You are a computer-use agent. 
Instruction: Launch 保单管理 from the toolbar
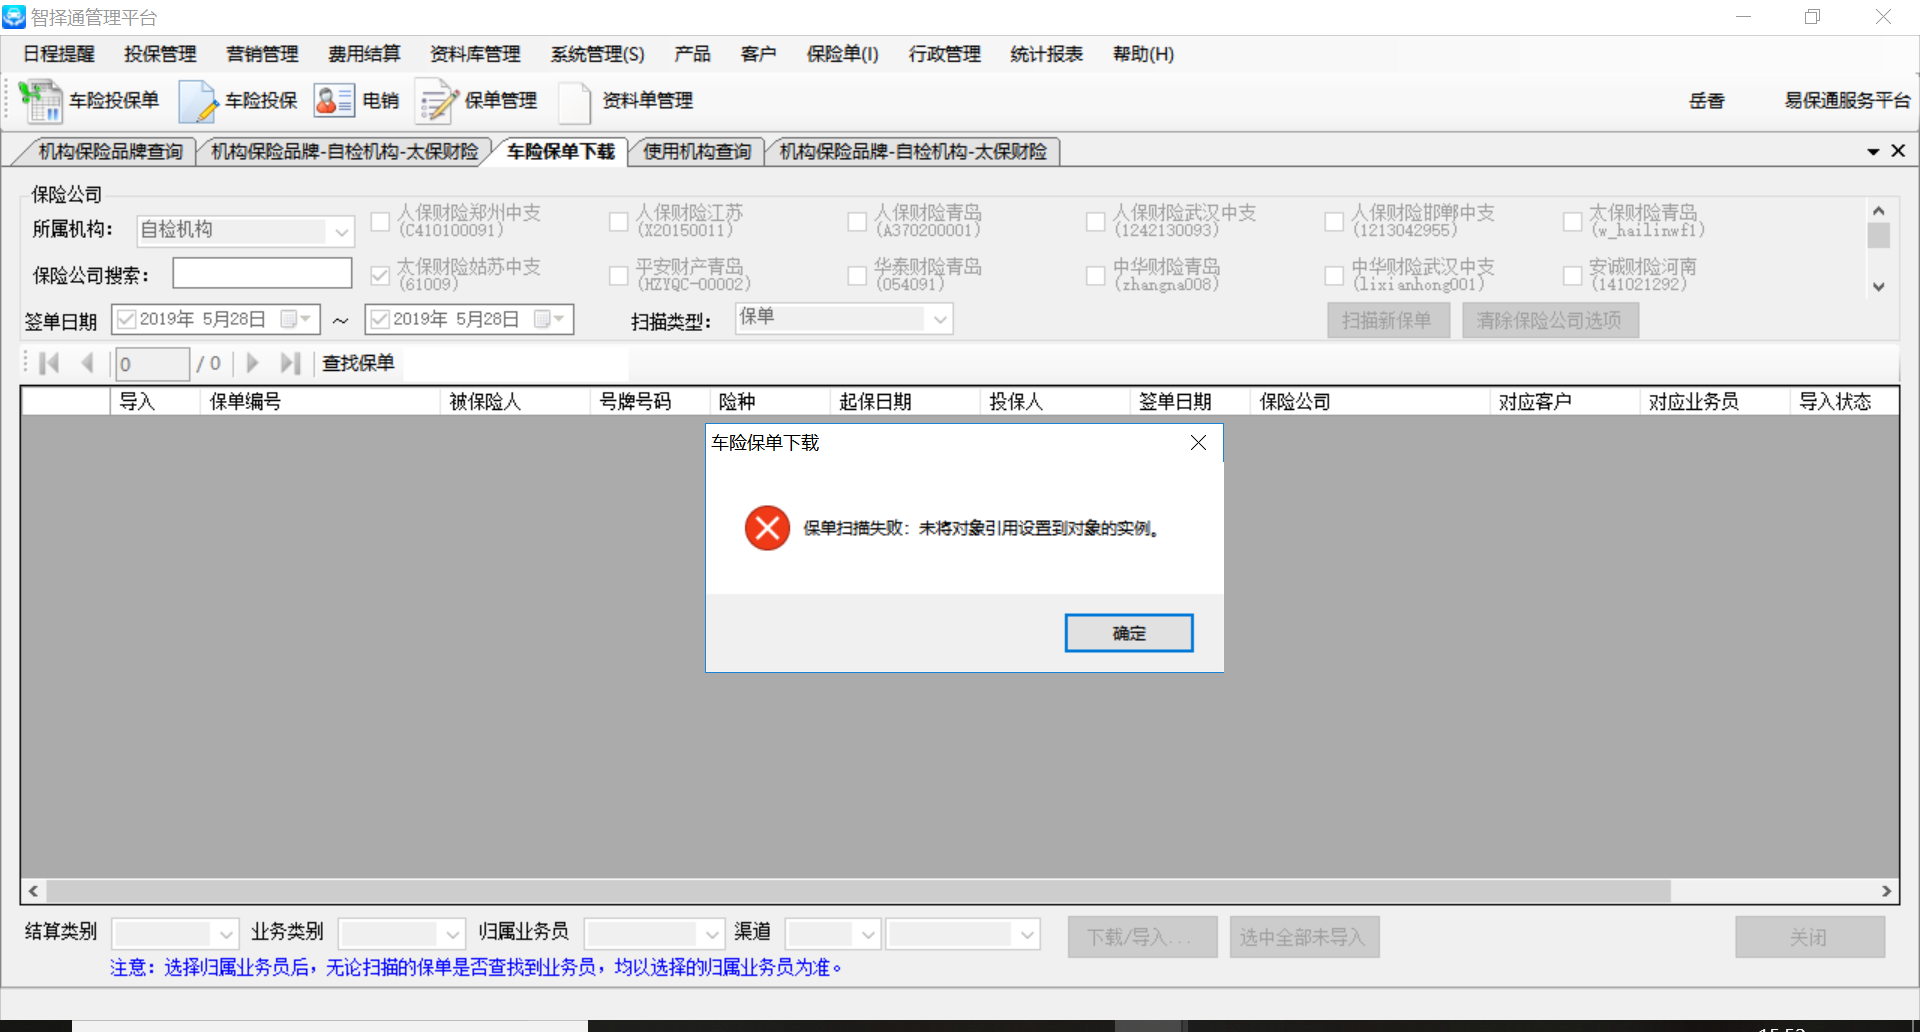(435, 100)
